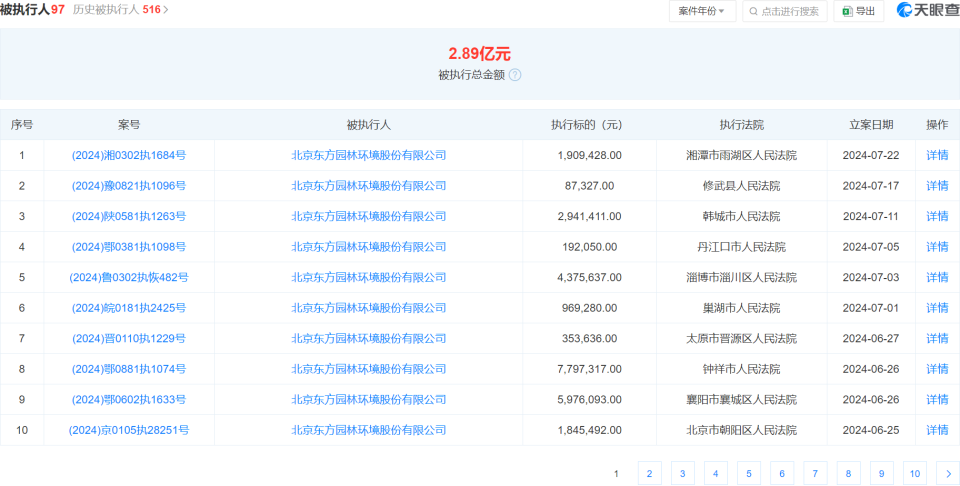
Task: Click the Excel icon on 导出 button
Action: (x=847, y=11)
